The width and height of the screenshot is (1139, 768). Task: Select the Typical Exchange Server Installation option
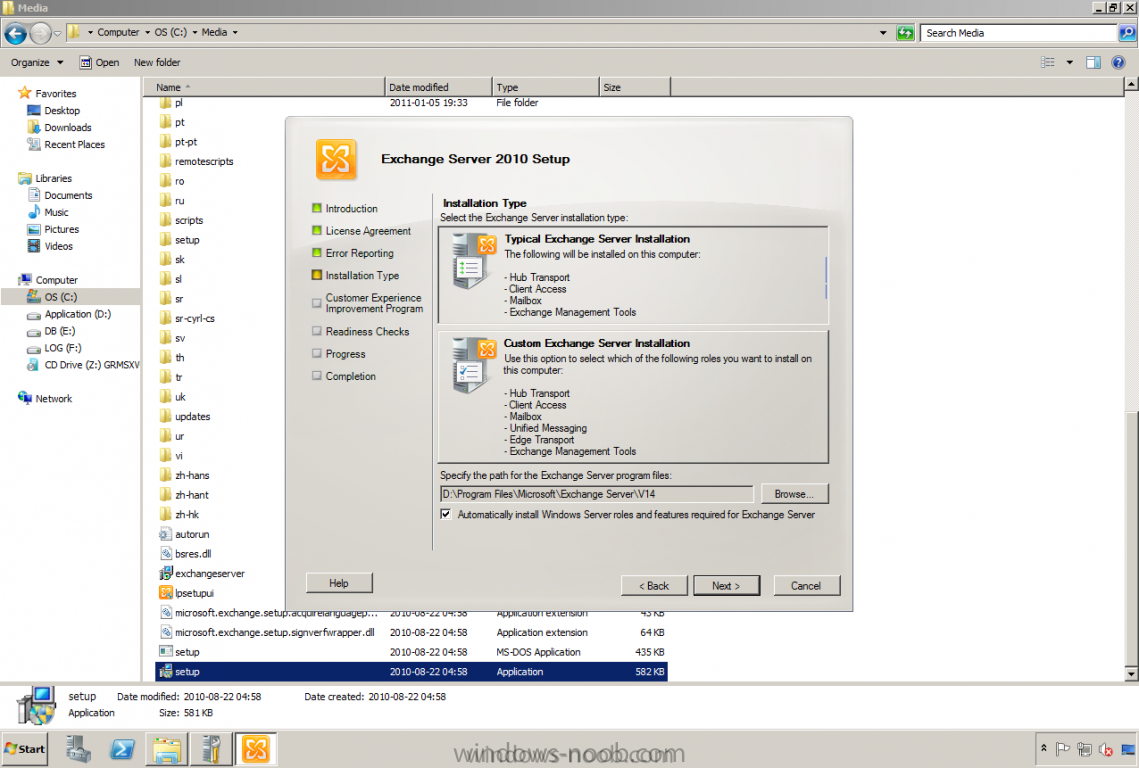click(x=633, y=275)
